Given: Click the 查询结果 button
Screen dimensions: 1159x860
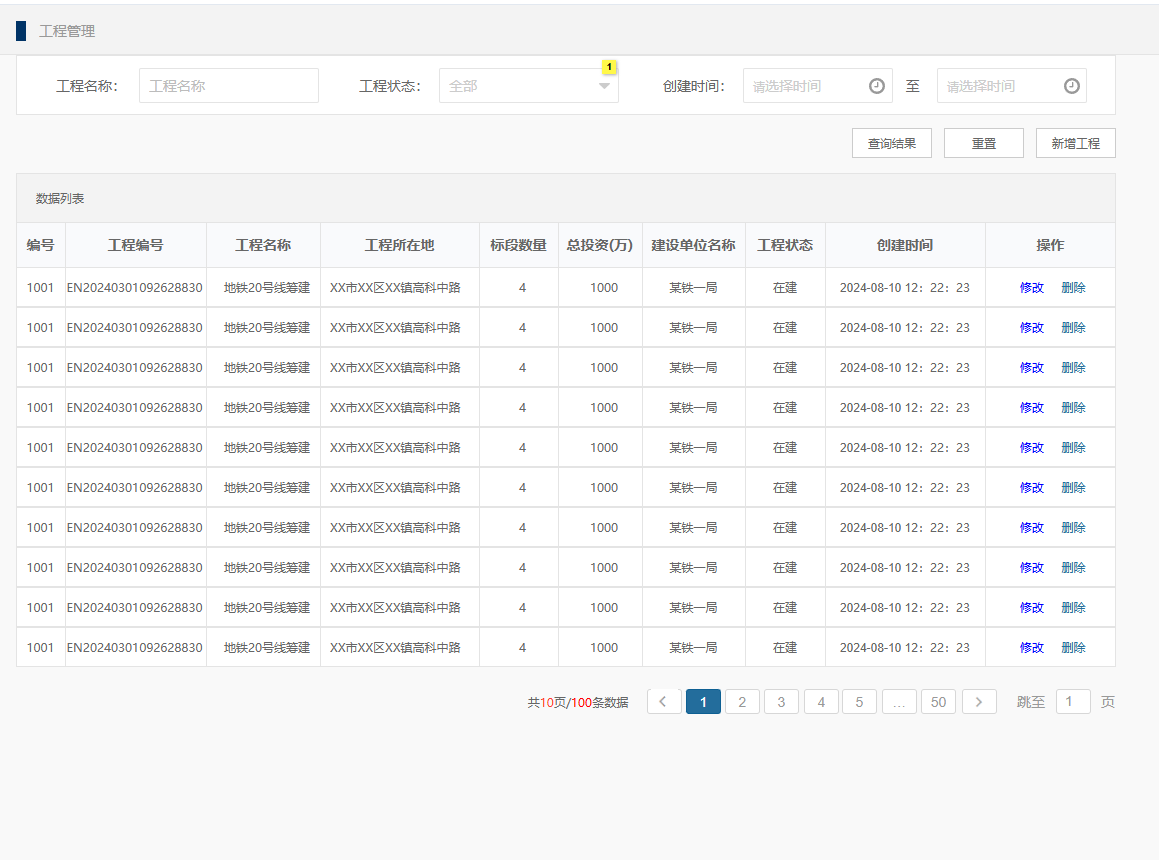Looking at the screenshot, I should click(x=891, y=143).
